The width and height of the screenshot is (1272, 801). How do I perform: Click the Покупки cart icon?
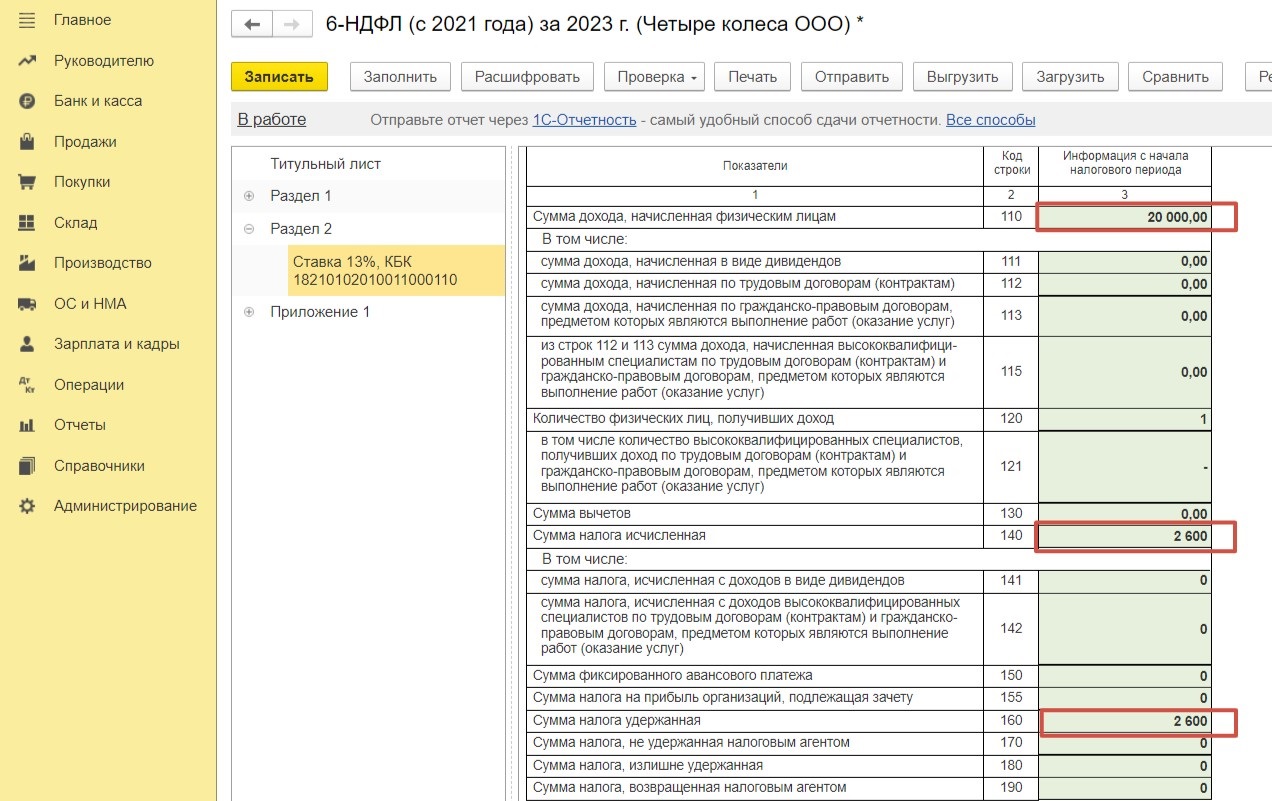28,182
